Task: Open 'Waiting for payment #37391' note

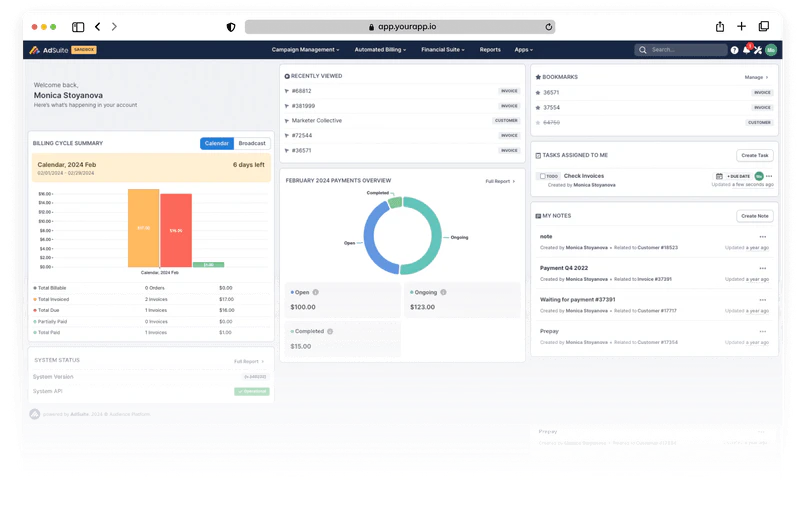Action: 578,300
